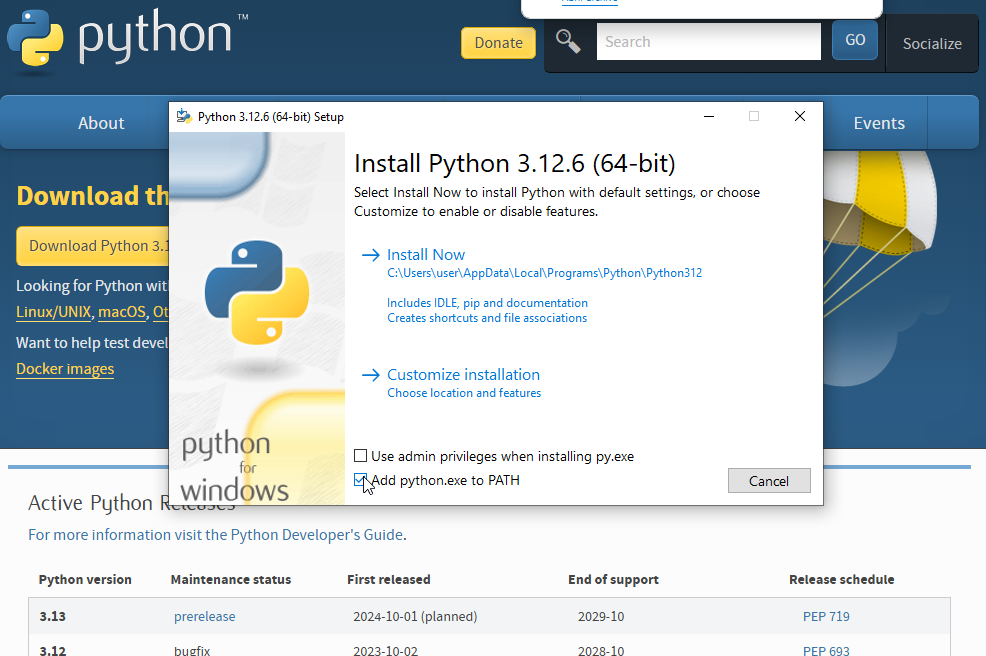
Task: Click the Download Python button on webpage
Action: 93,246
